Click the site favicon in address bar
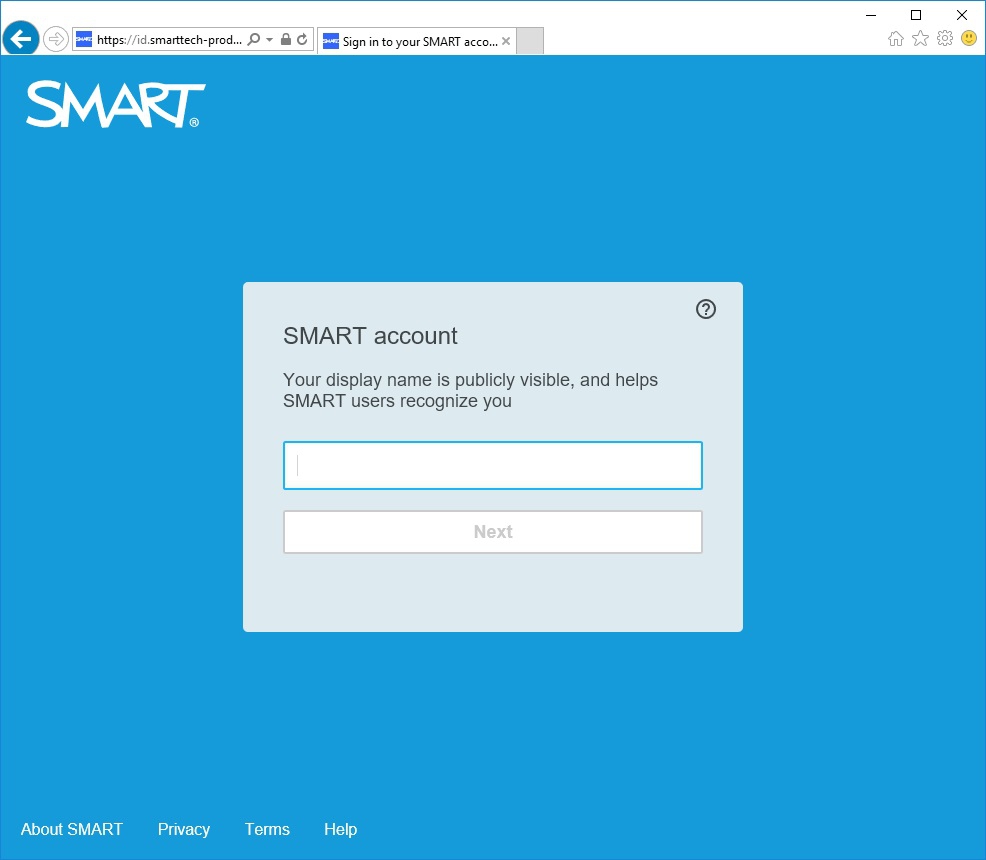The height and width of the screenshot is (860, 986). tap(84, 40)
